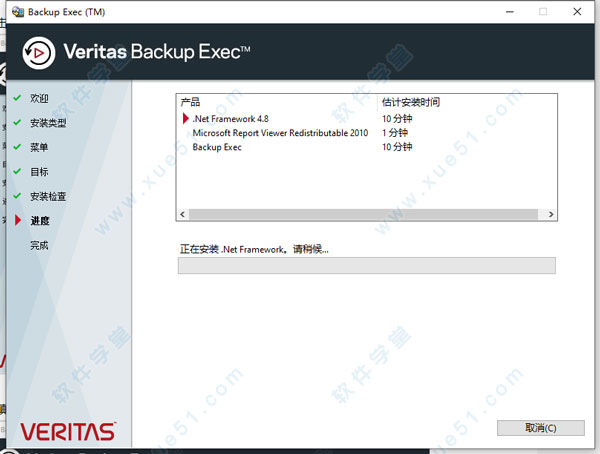Select the 菜单 step in sidebar
600x454 pixels.
[39, 147]
